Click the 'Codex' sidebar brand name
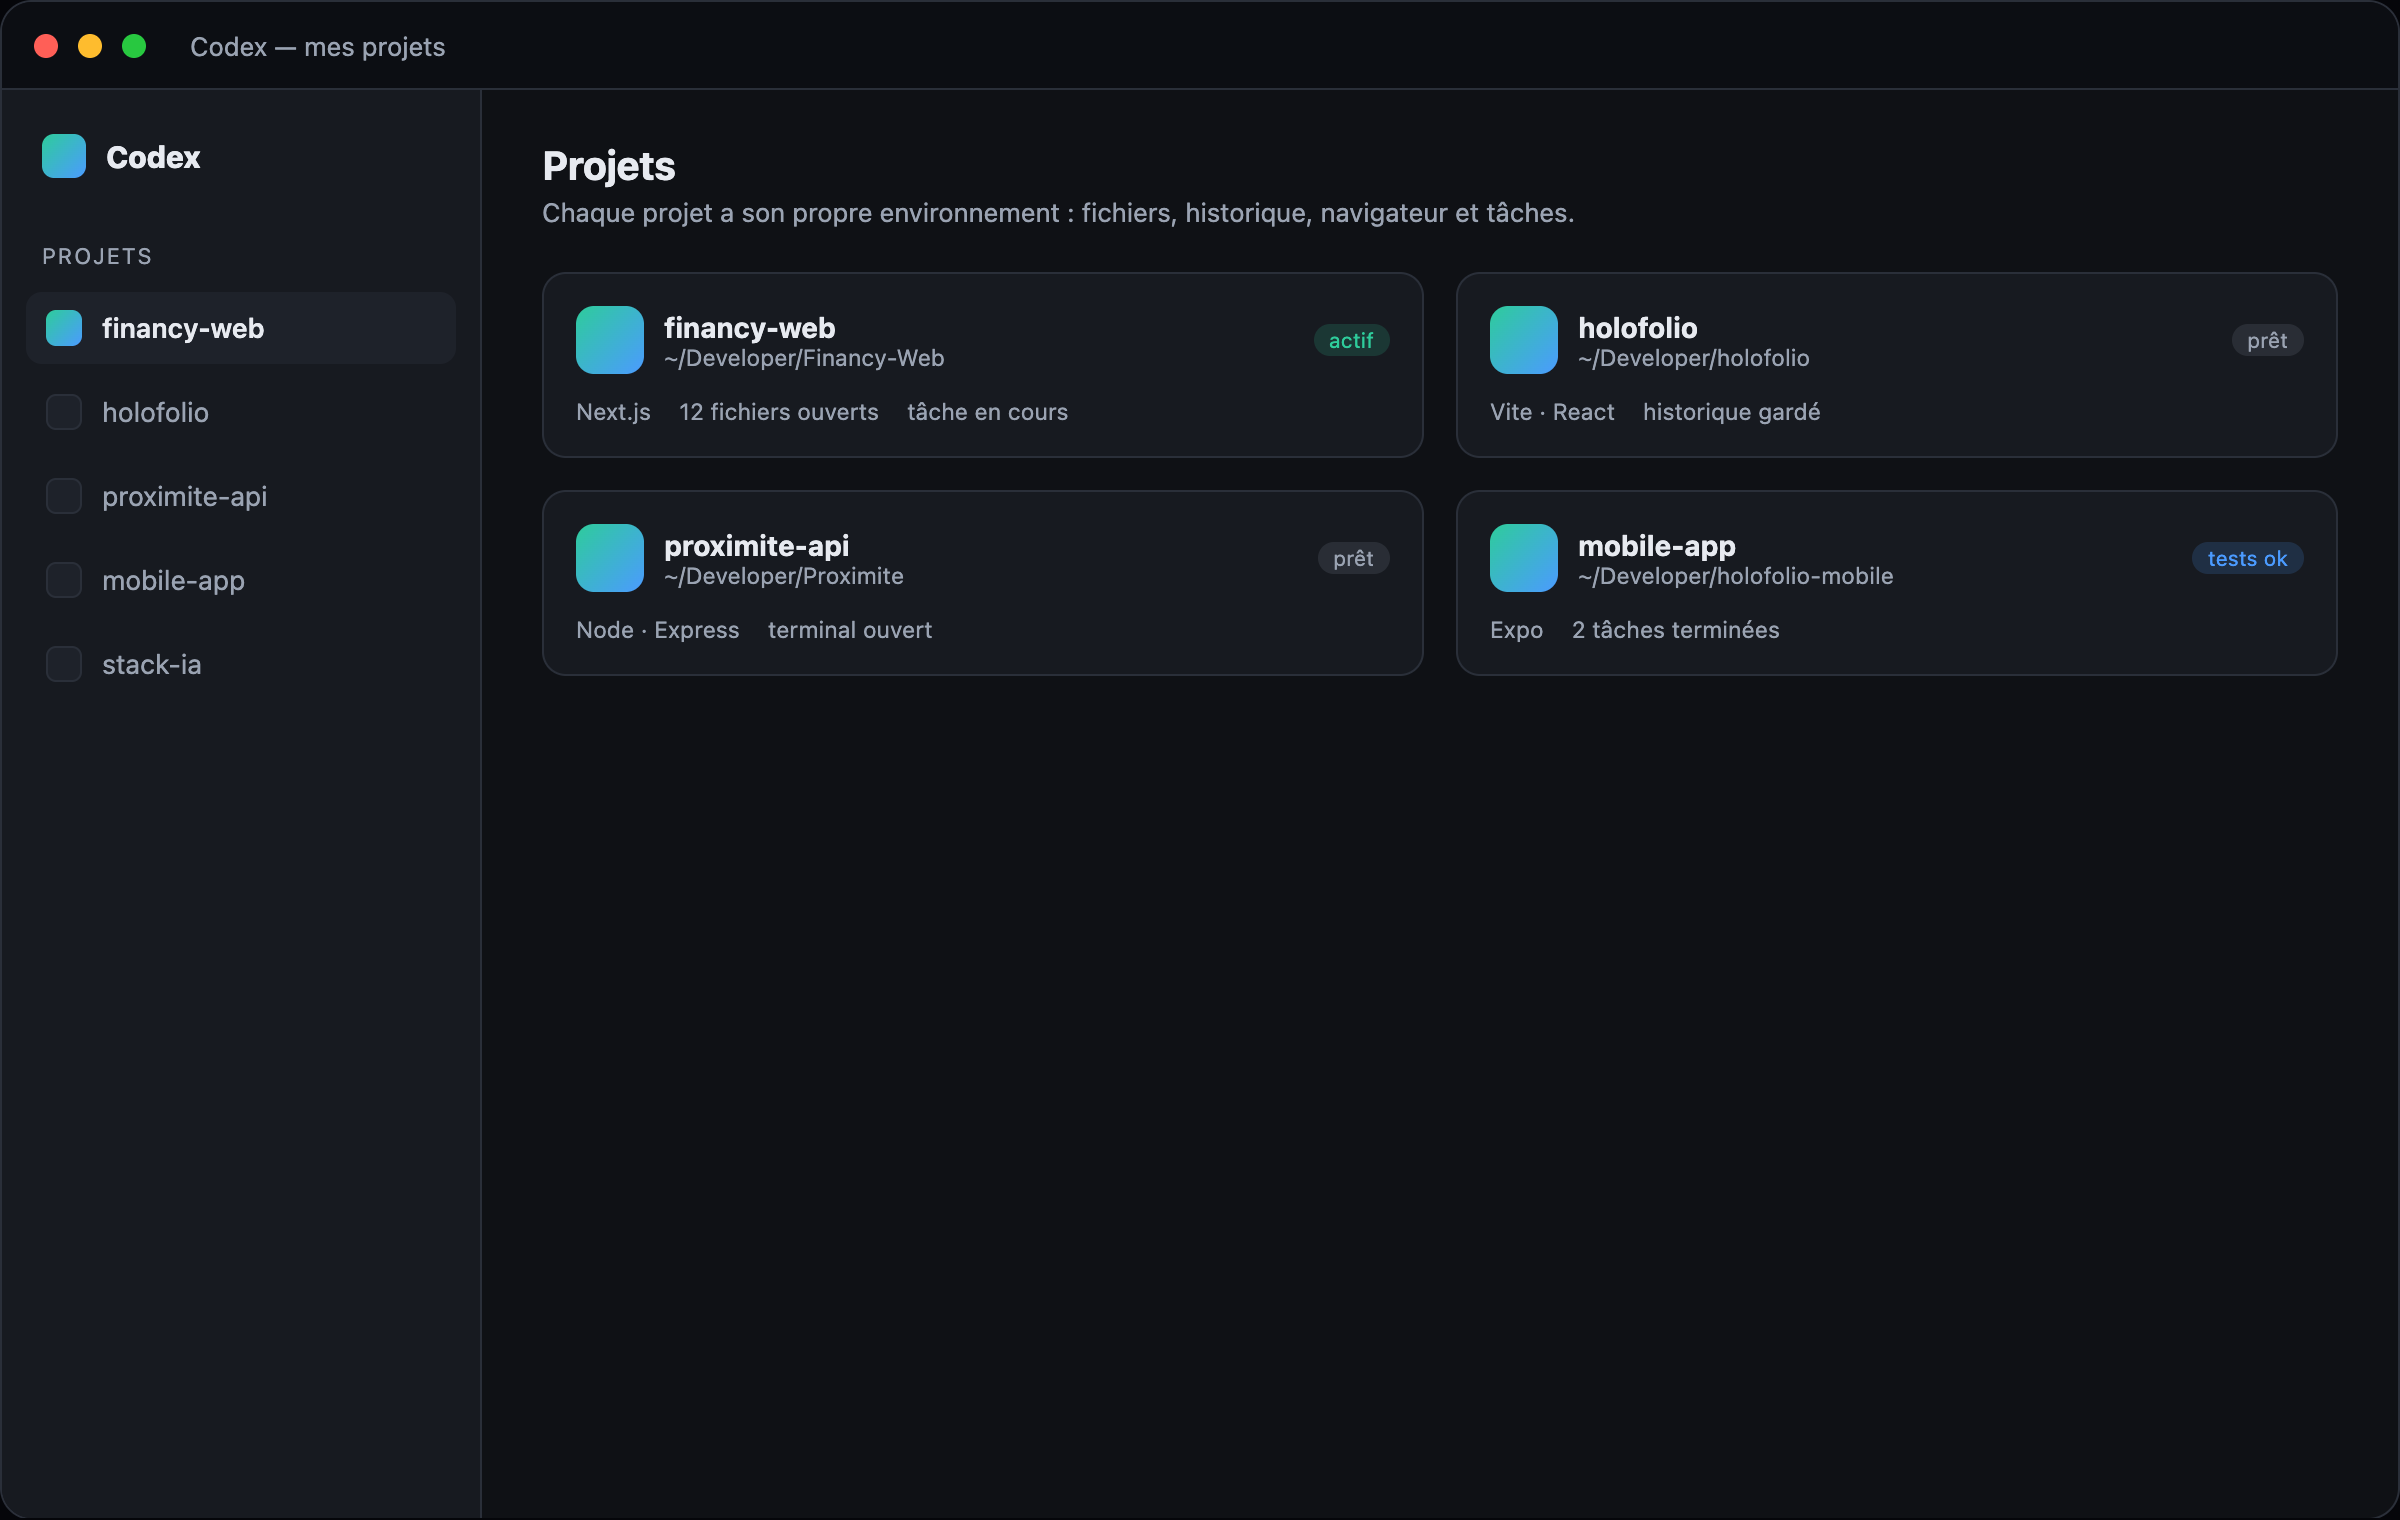 coord(153,157)
